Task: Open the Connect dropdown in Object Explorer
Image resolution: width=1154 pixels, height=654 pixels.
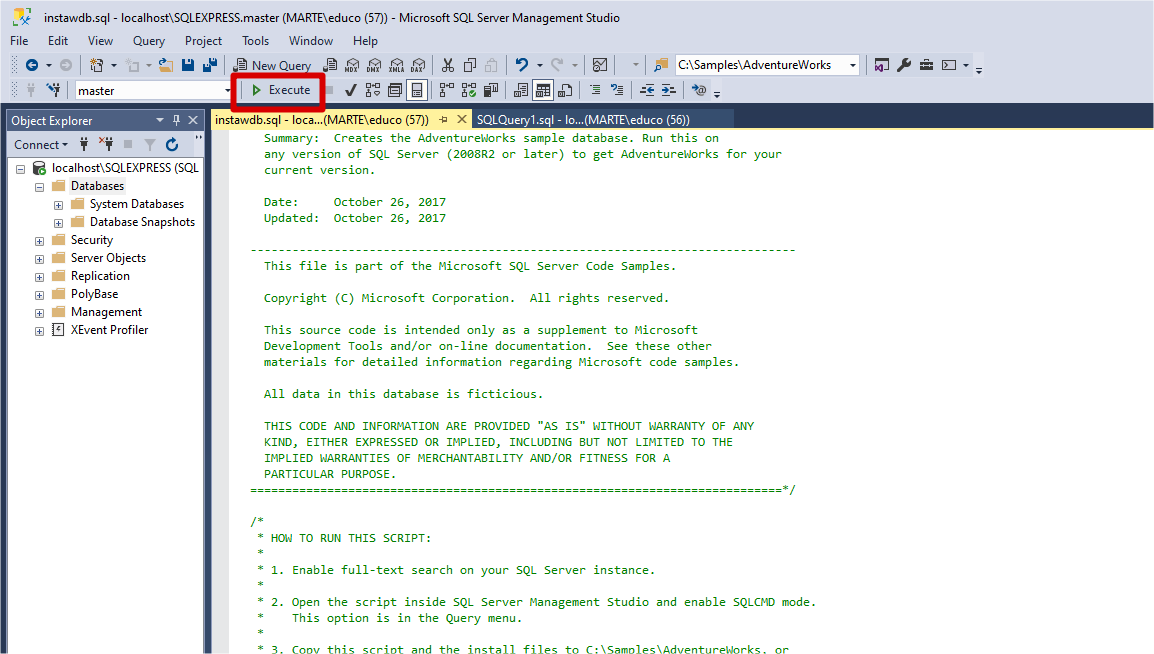Action: point(40,144)
